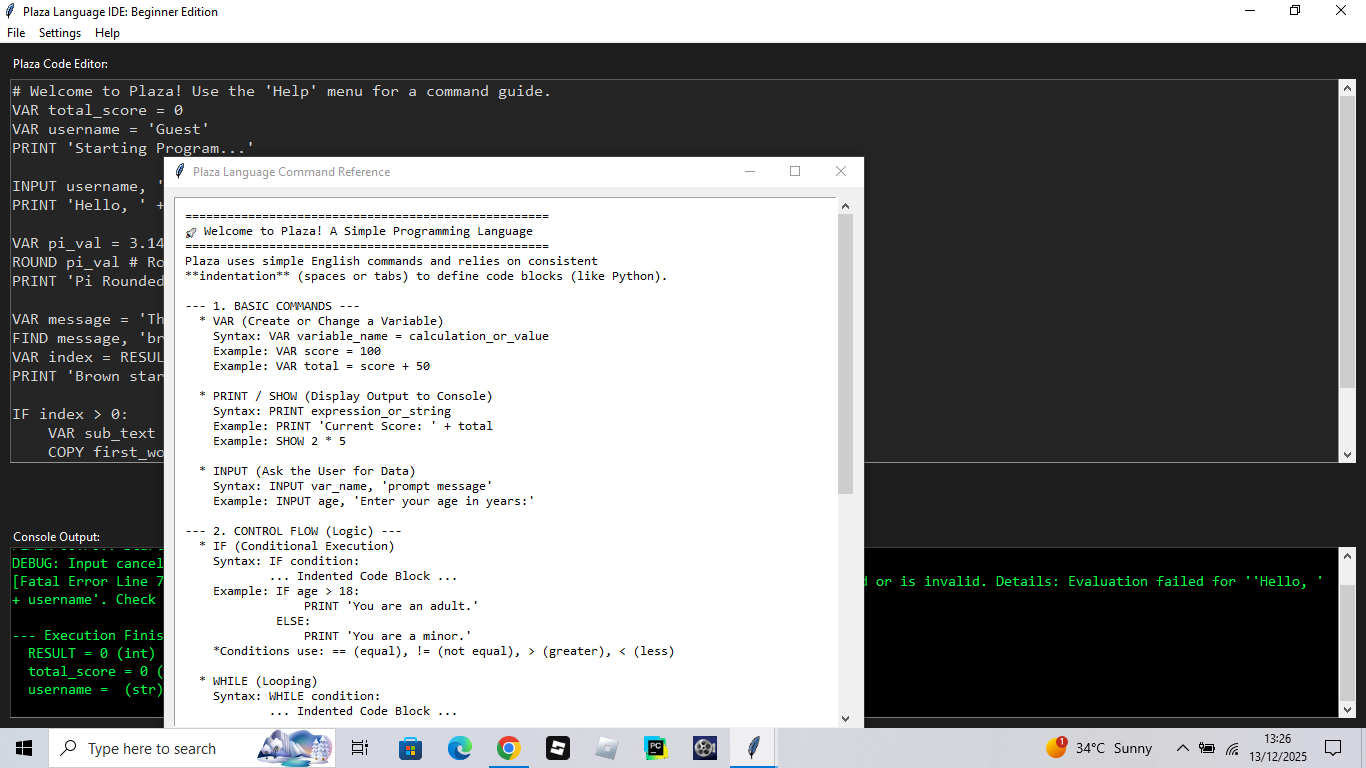Image resolution: width=1366 pixels, height=768 pixels.
Task: Open the Help menu
Action: (107, 33)
